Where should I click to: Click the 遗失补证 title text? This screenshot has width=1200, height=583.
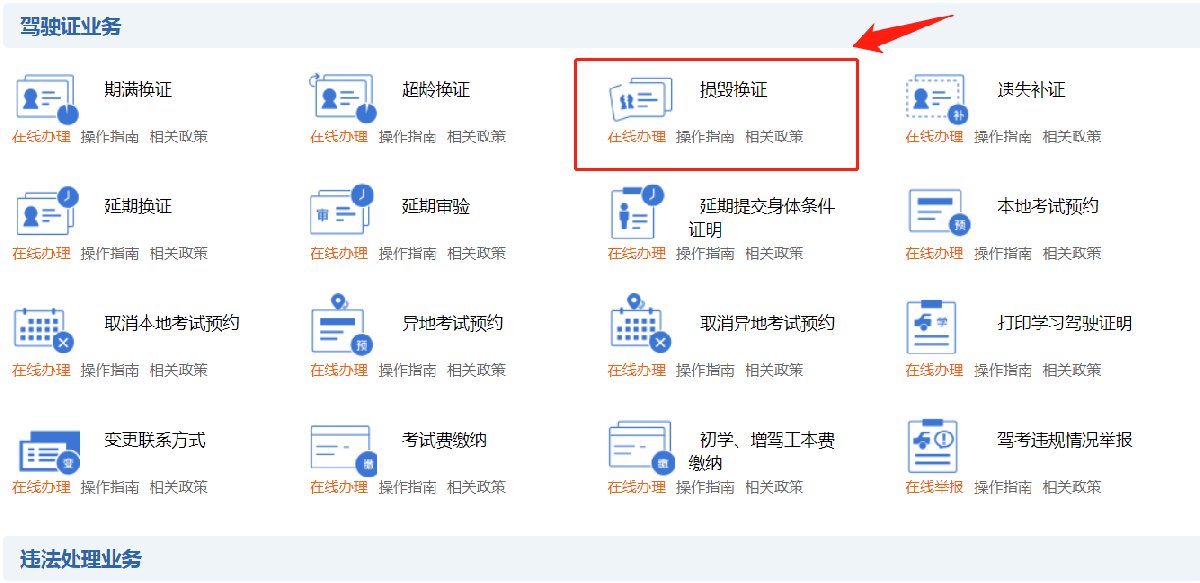1032,90
